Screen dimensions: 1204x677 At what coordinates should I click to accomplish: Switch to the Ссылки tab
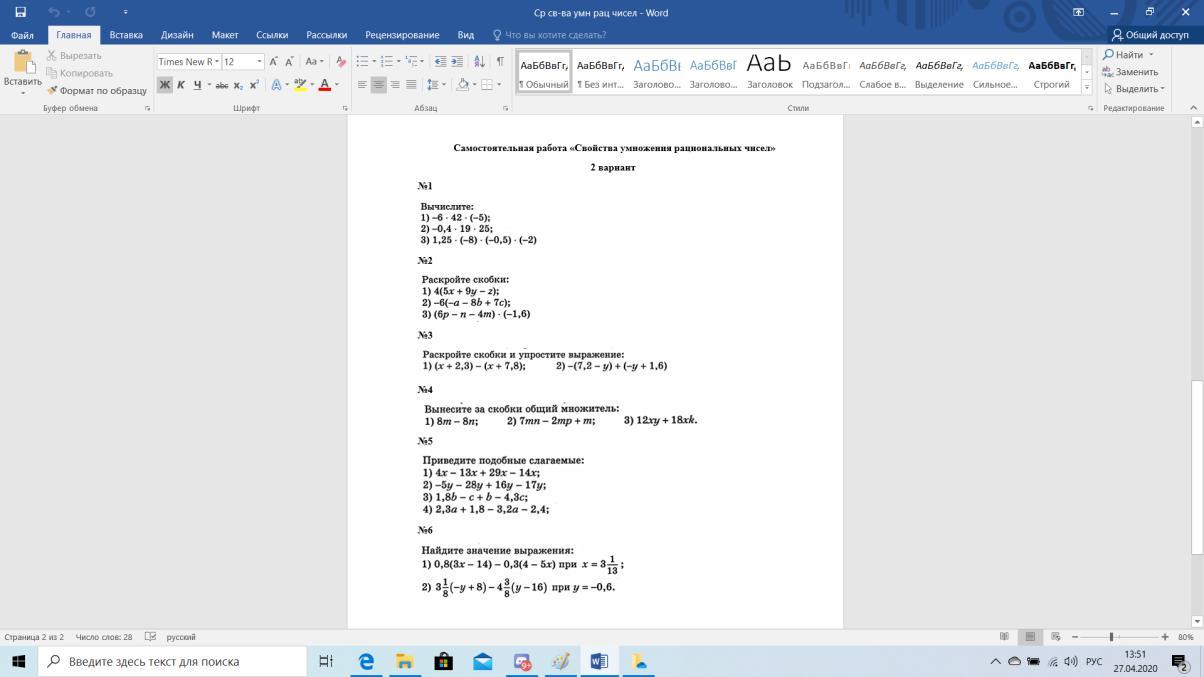(x=272, y=35)
